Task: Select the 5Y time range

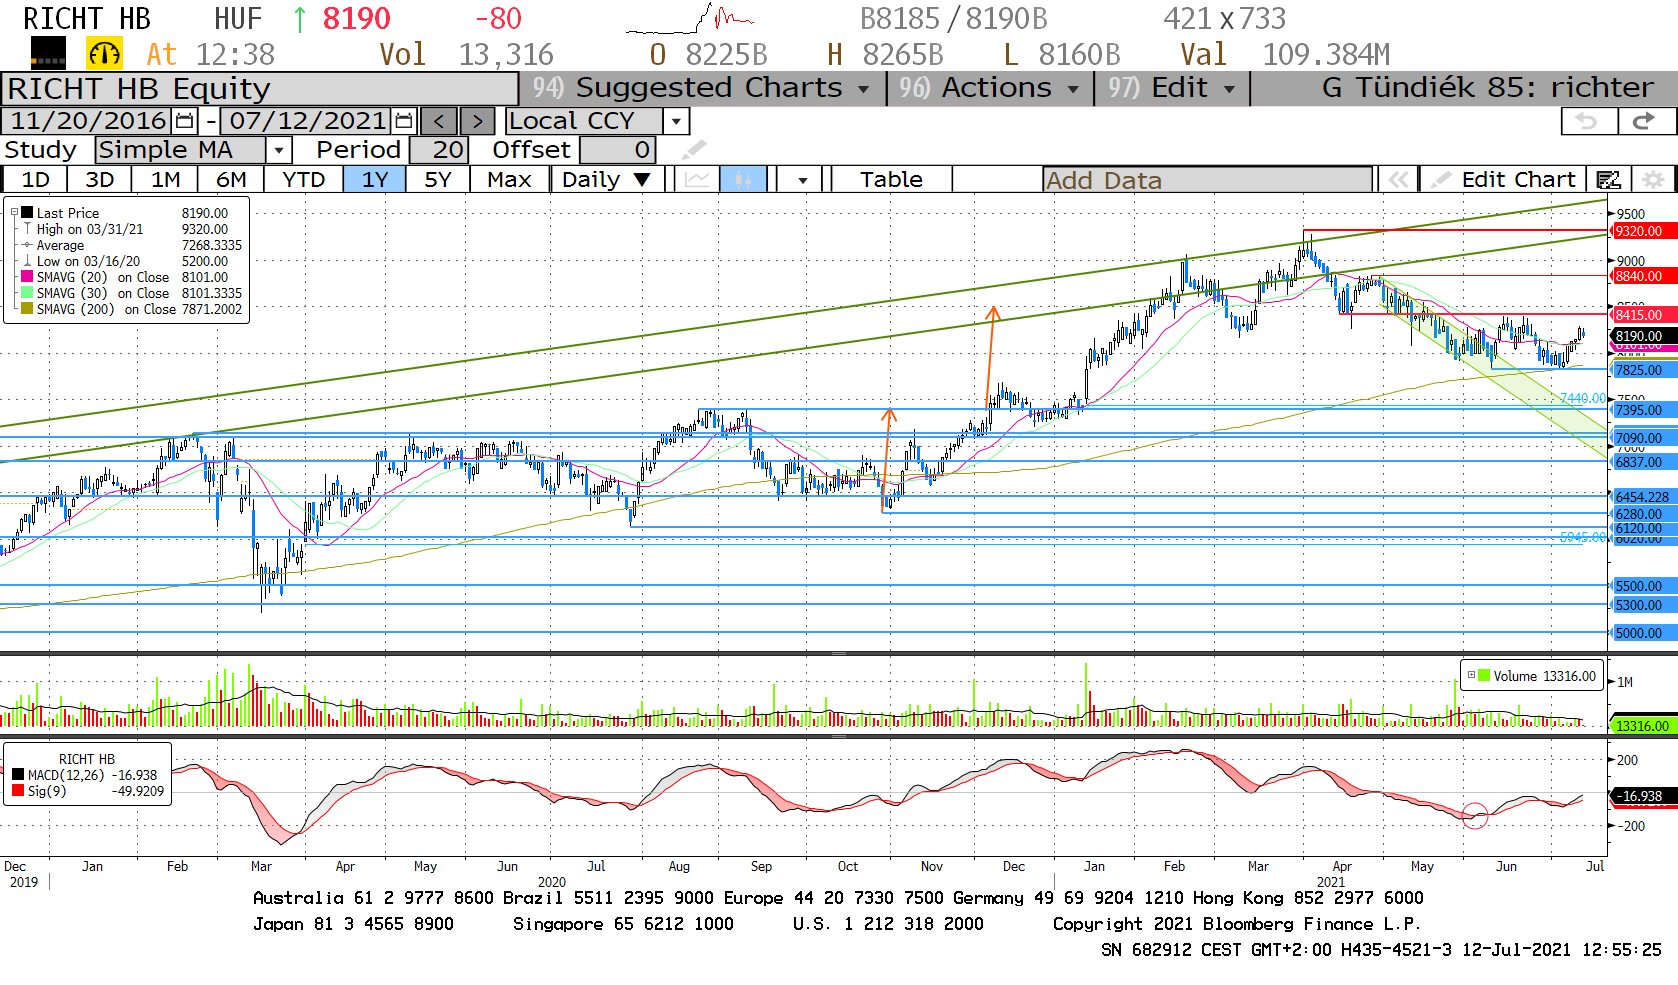Action: pos(438,180)
